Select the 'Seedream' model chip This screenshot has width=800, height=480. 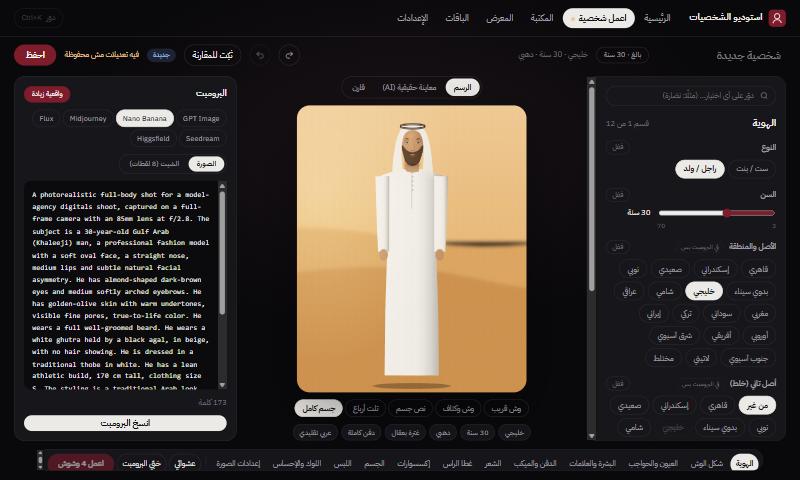tap(203, 139)
